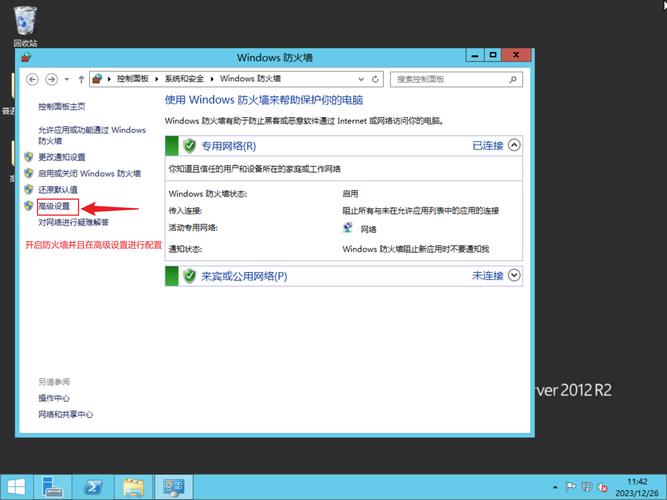
Task: Click 未连接 status text
Action: coord(487,276)
